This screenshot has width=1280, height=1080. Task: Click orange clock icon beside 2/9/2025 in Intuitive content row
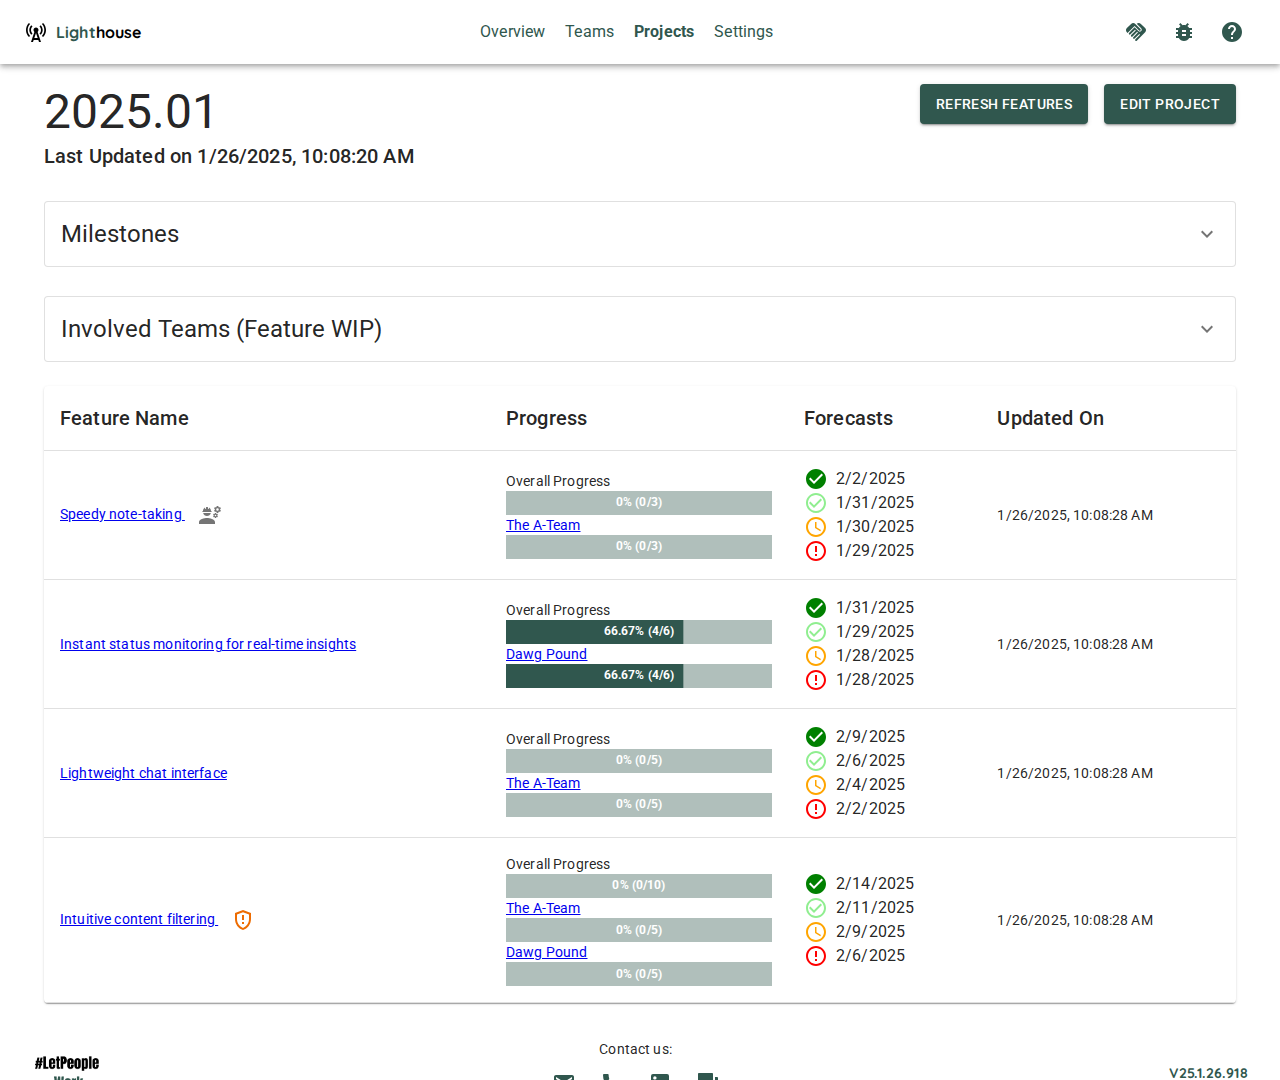[x=816, y=932]
